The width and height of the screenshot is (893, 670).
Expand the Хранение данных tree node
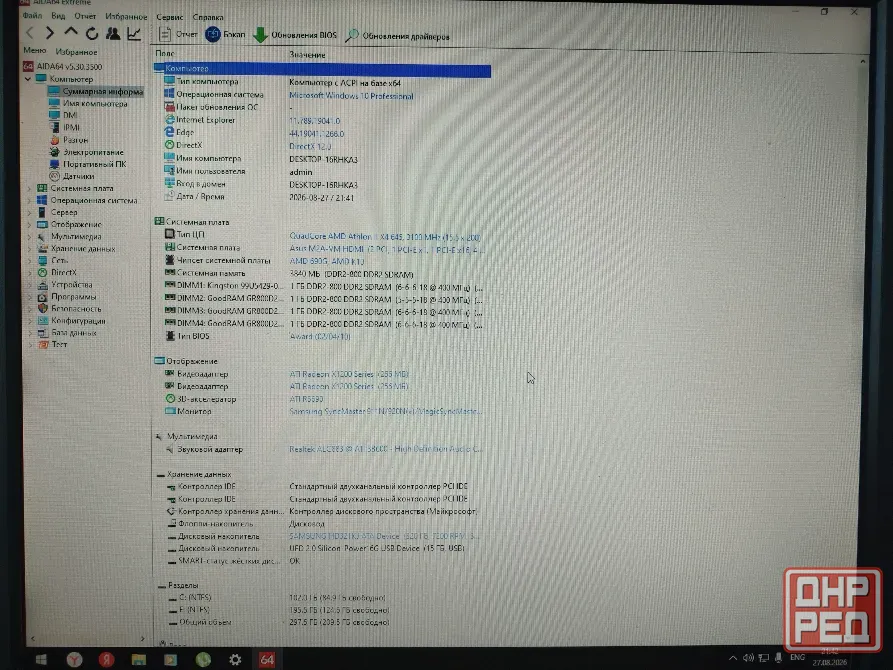[x=30, y=248]
